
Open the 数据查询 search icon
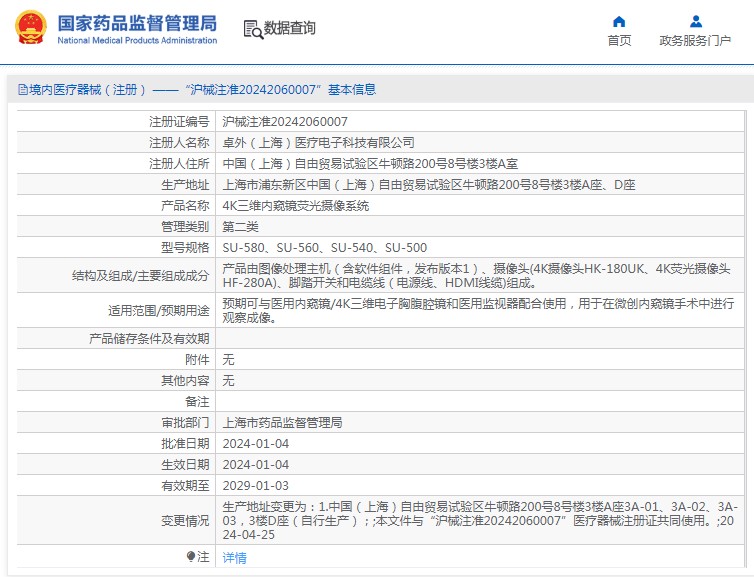pyautogui.click(x=253, y=29)
